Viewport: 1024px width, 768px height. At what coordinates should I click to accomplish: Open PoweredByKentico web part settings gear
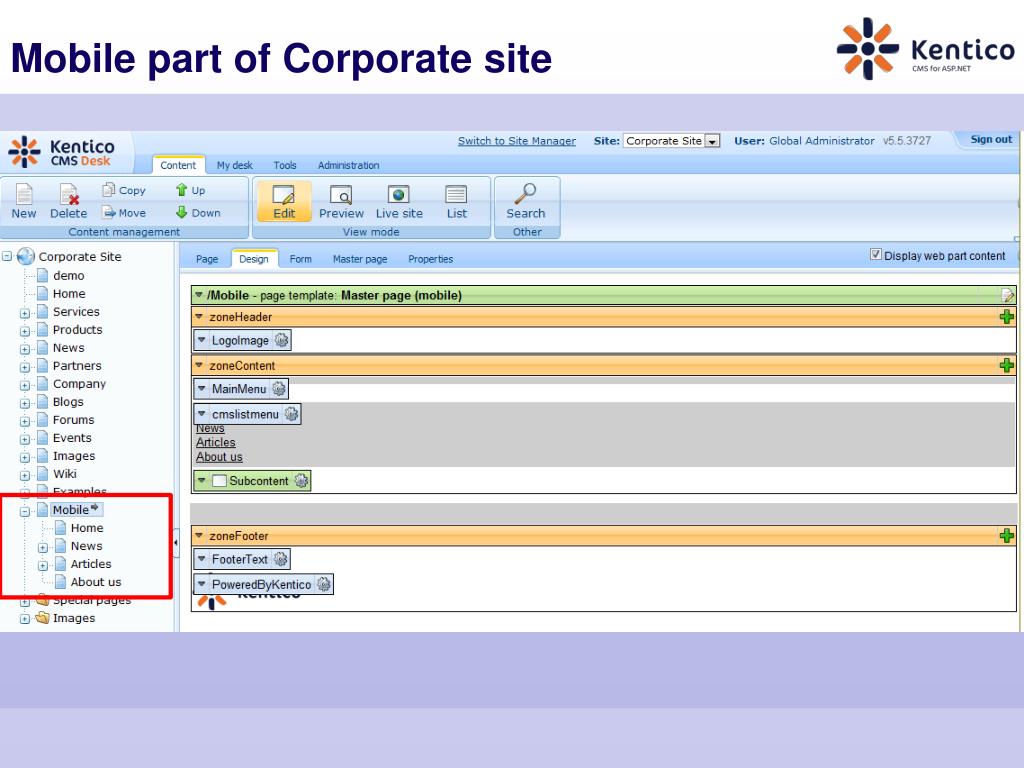click(323, 584)
